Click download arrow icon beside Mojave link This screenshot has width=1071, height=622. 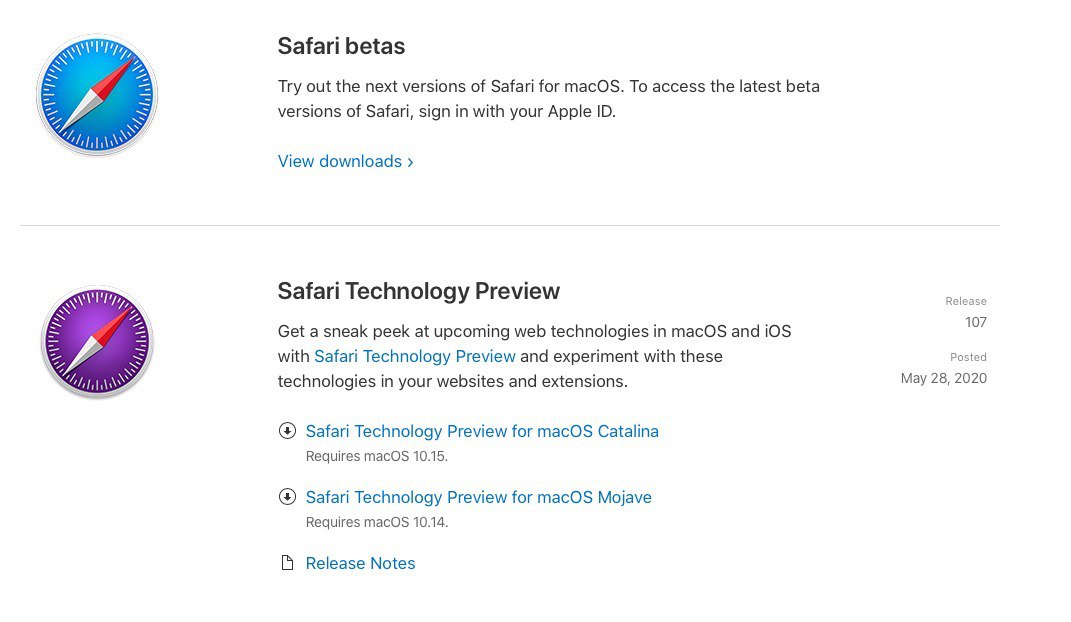click(287, 497)
